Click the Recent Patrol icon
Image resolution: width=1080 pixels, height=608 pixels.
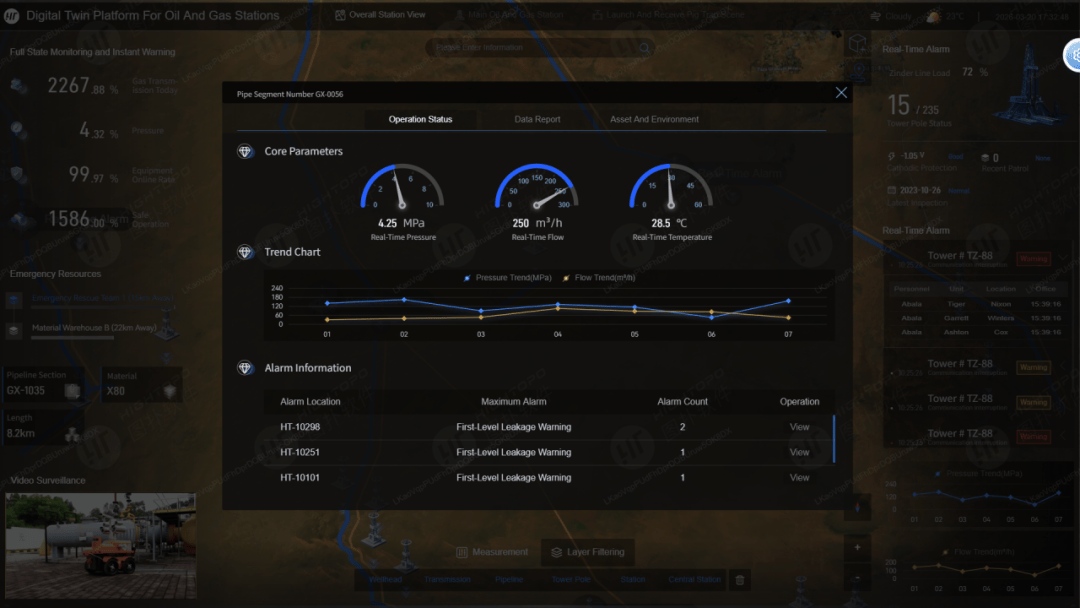tap(985, 158)
